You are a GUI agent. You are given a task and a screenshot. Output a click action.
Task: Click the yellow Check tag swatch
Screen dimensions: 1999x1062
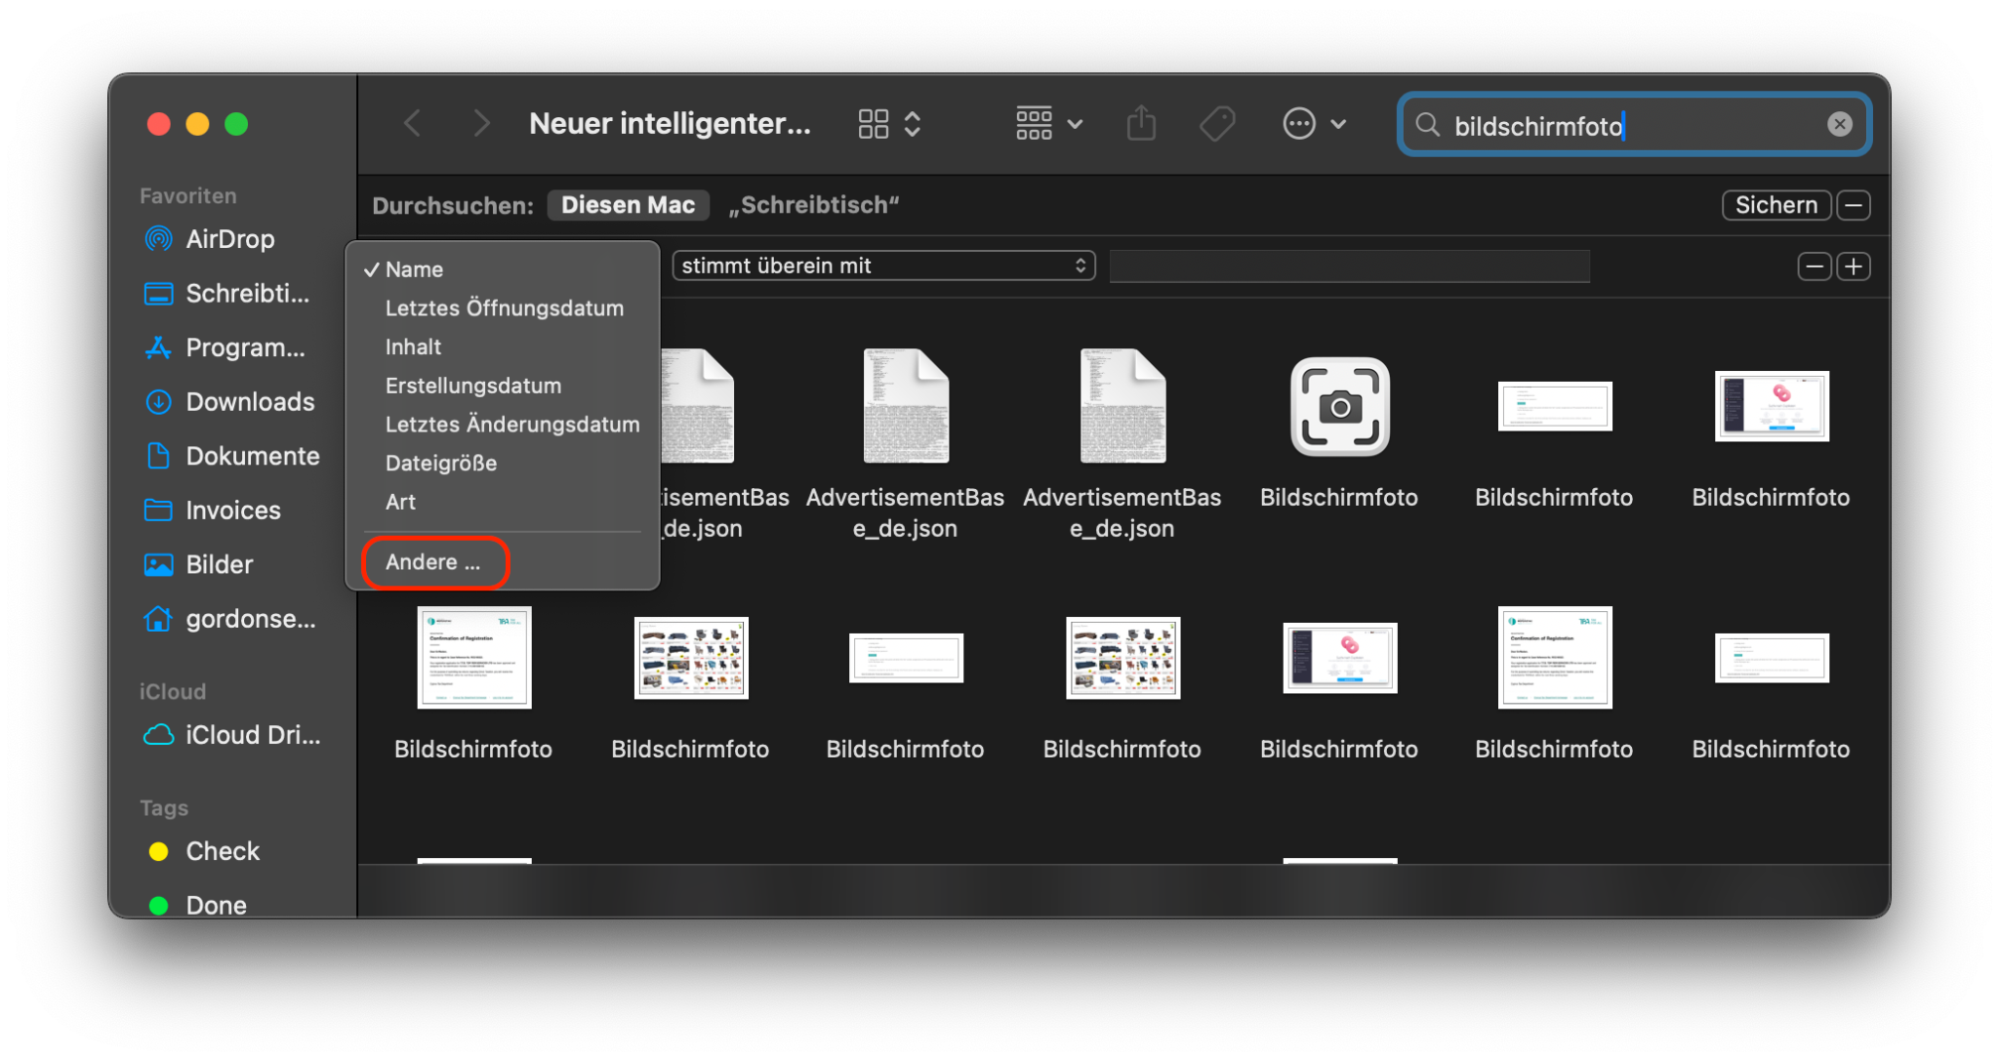(159, 851)
